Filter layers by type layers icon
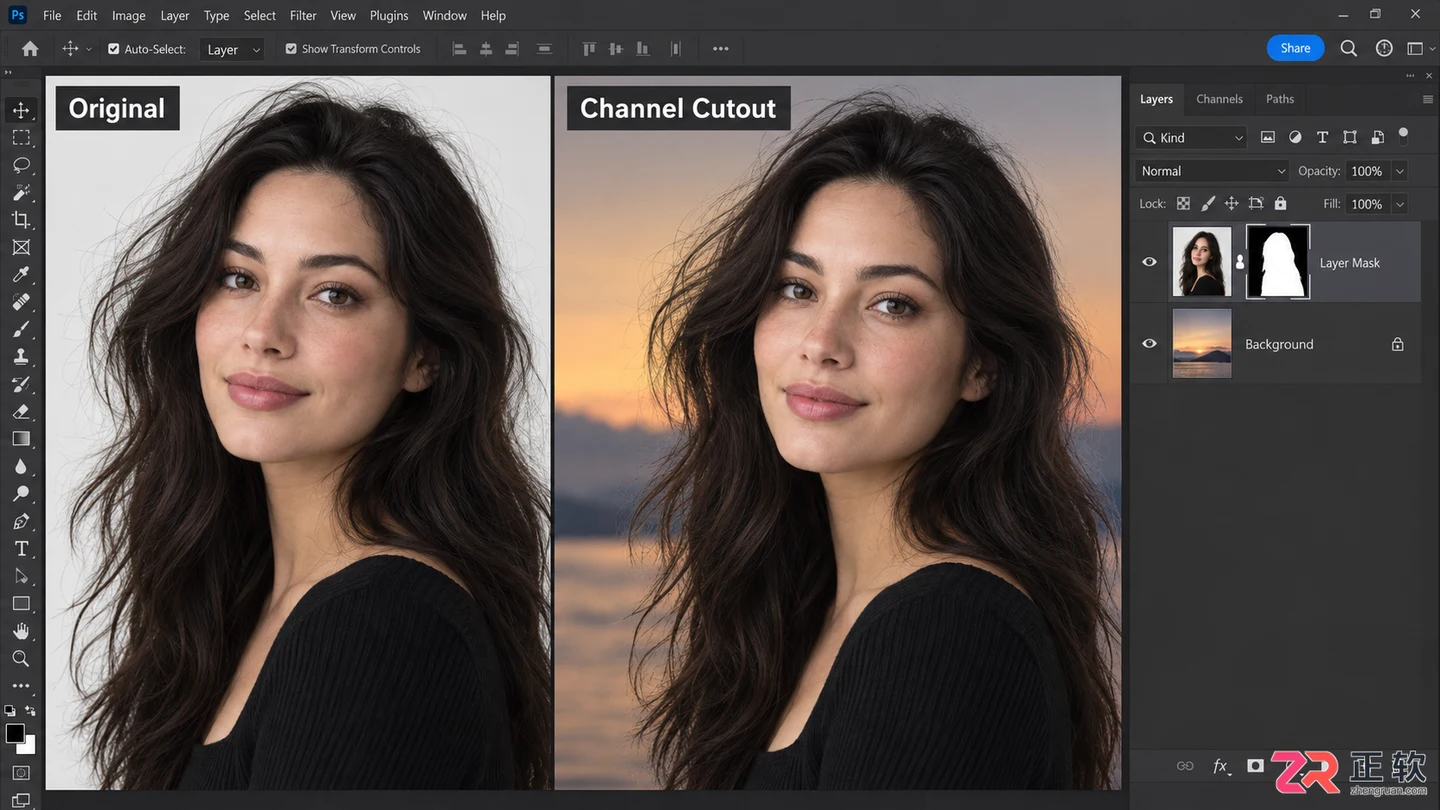 pos(1322,138)
